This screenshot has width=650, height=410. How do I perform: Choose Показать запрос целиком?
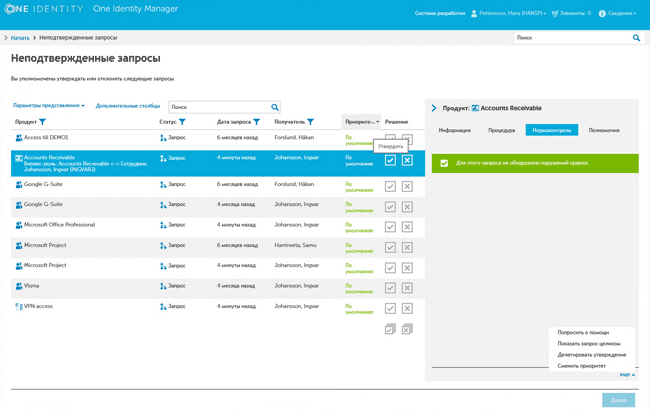click(x=589, y=344)
